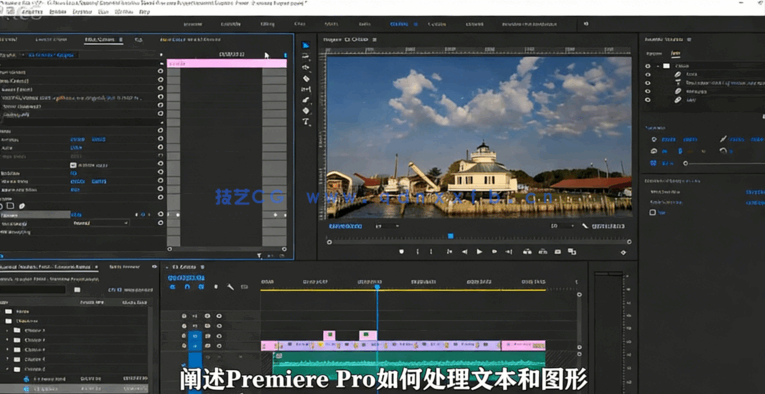765x394 pixels.
Task: Toggle timeline snap magnet icon
Action: pos(187,287)
